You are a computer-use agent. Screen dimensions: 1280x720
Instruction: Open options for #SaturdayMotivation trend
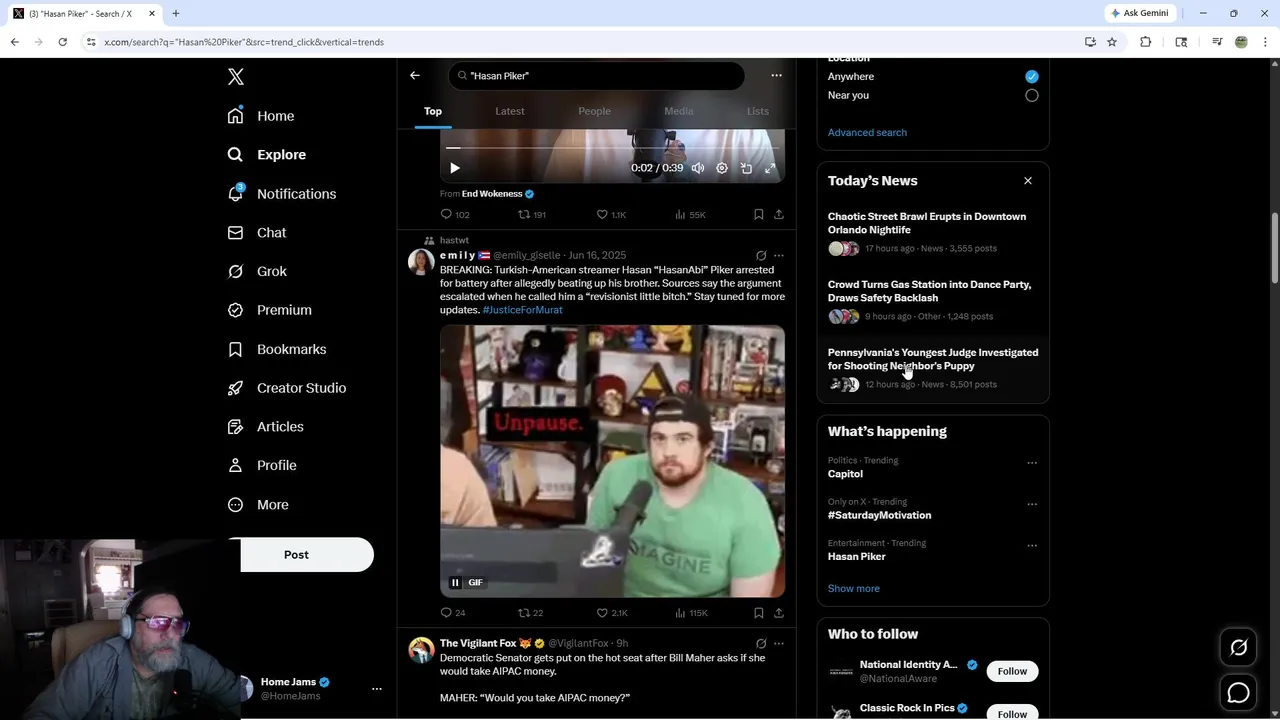click(1032, 504)
